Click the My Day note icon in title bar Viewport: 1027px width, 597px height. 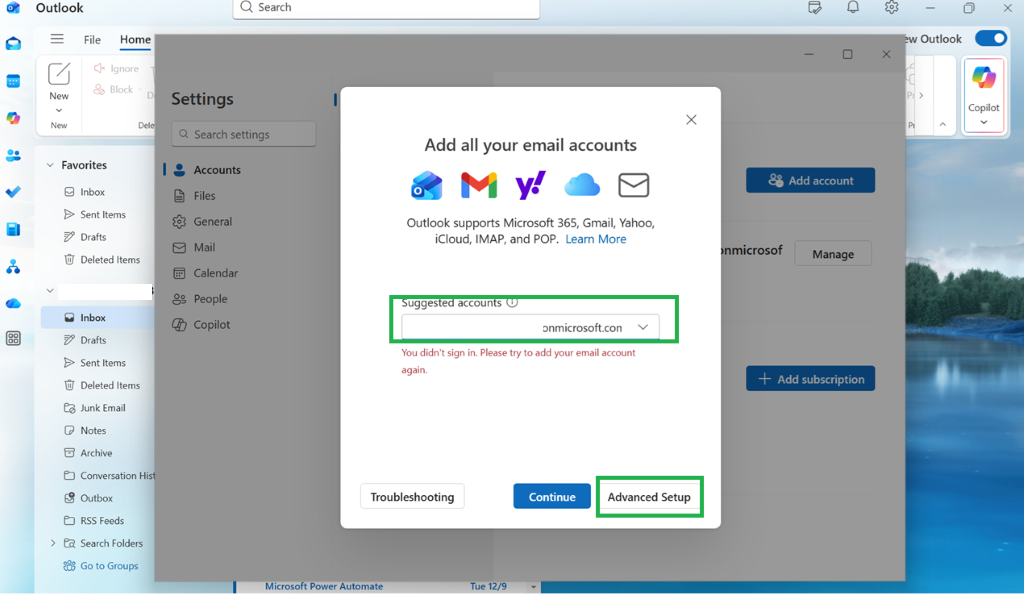point(814,8)
